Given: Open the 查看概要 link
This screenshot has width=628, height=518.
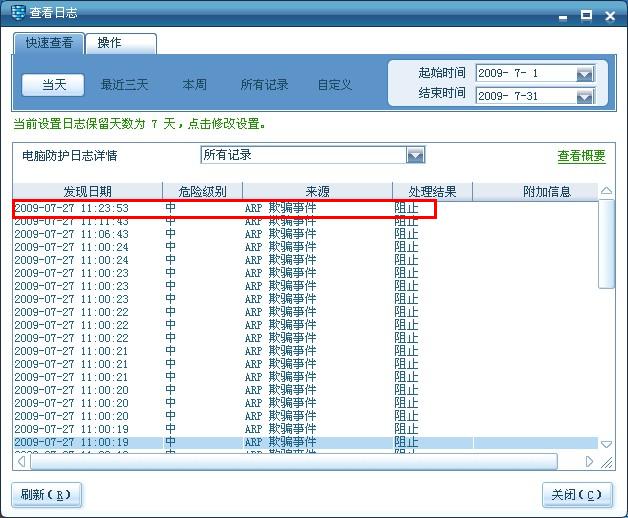Looking at the screenshot, I should (x=581, y=156).
